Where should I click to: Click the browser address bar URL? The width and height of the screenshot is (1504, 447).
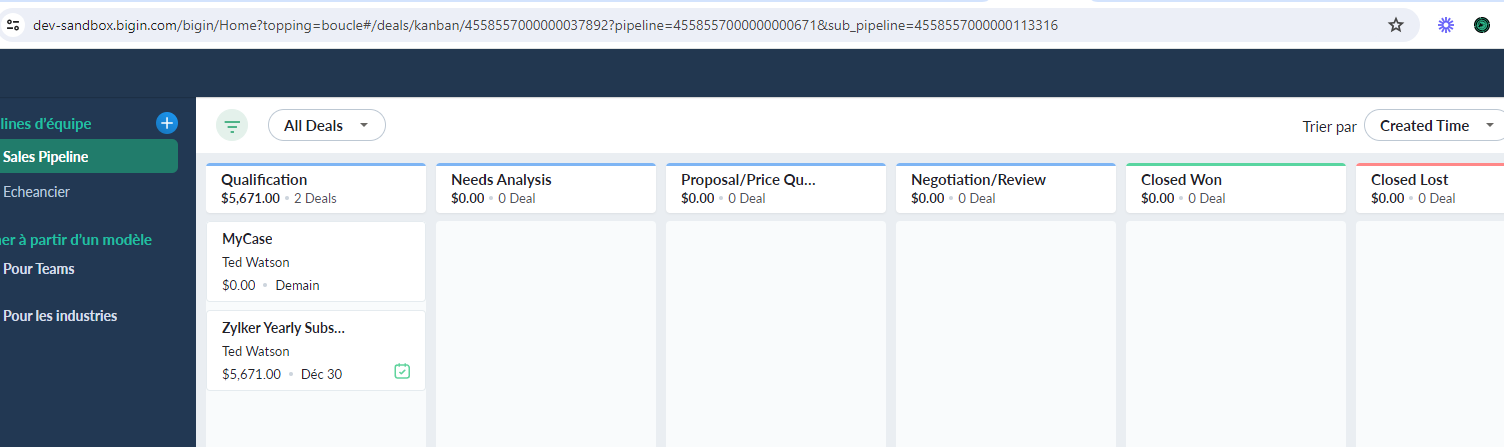[545, 25]
